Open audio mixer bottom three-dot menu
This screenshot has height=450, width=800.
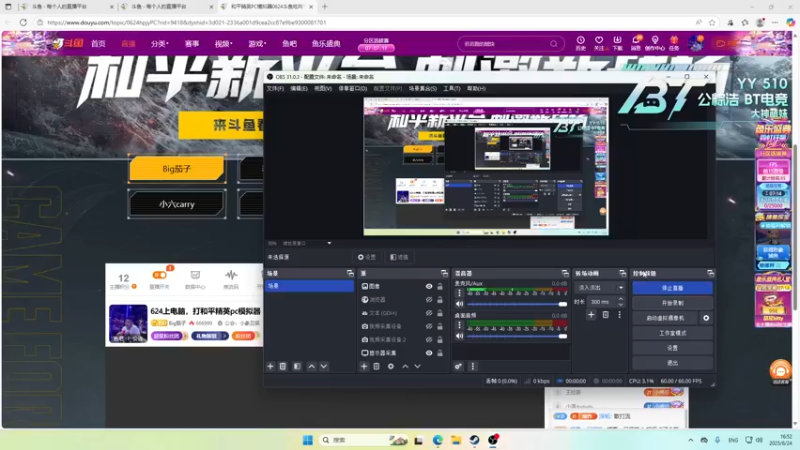[472, 366]
